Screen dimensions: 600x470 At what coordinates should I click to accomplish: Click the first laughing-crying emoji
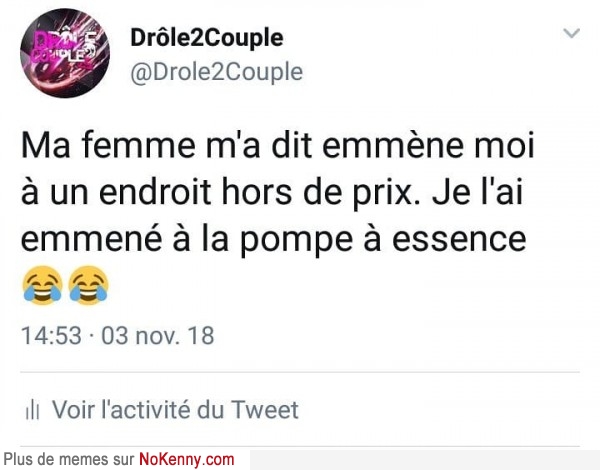(x=42, y=285)
